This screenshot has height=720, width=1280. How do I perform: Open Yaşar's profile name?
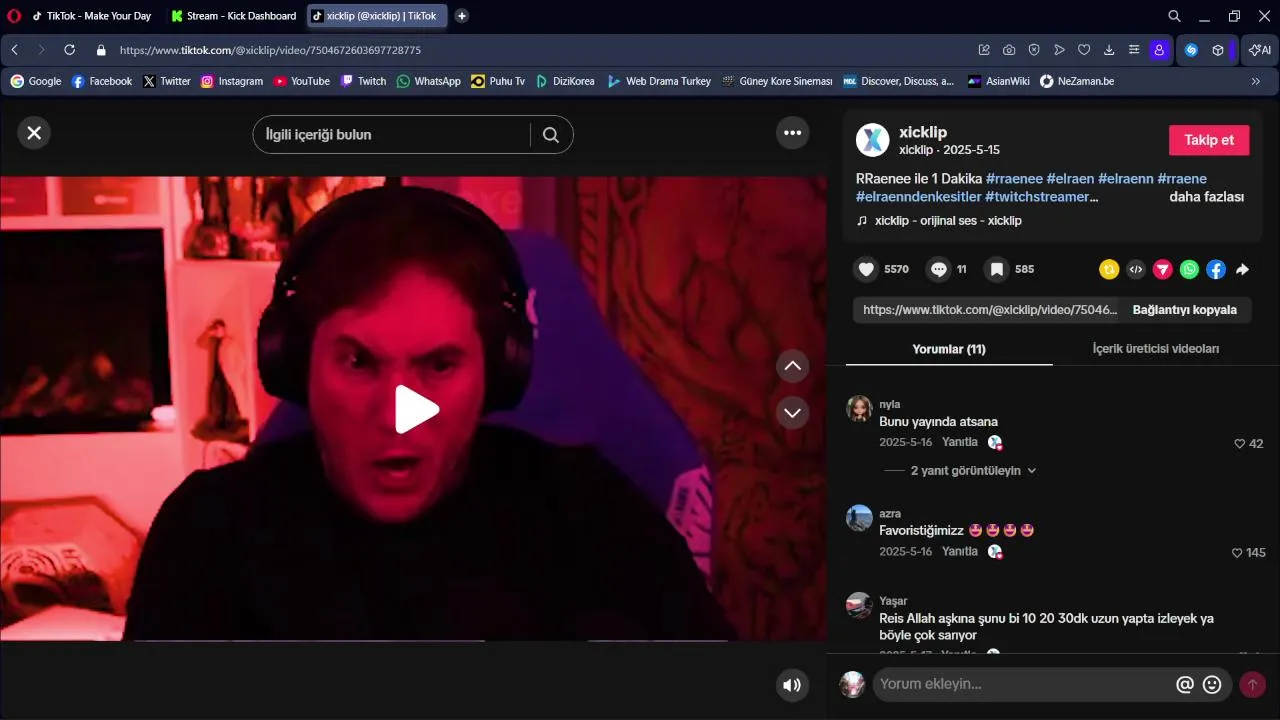tap(893, 601)
